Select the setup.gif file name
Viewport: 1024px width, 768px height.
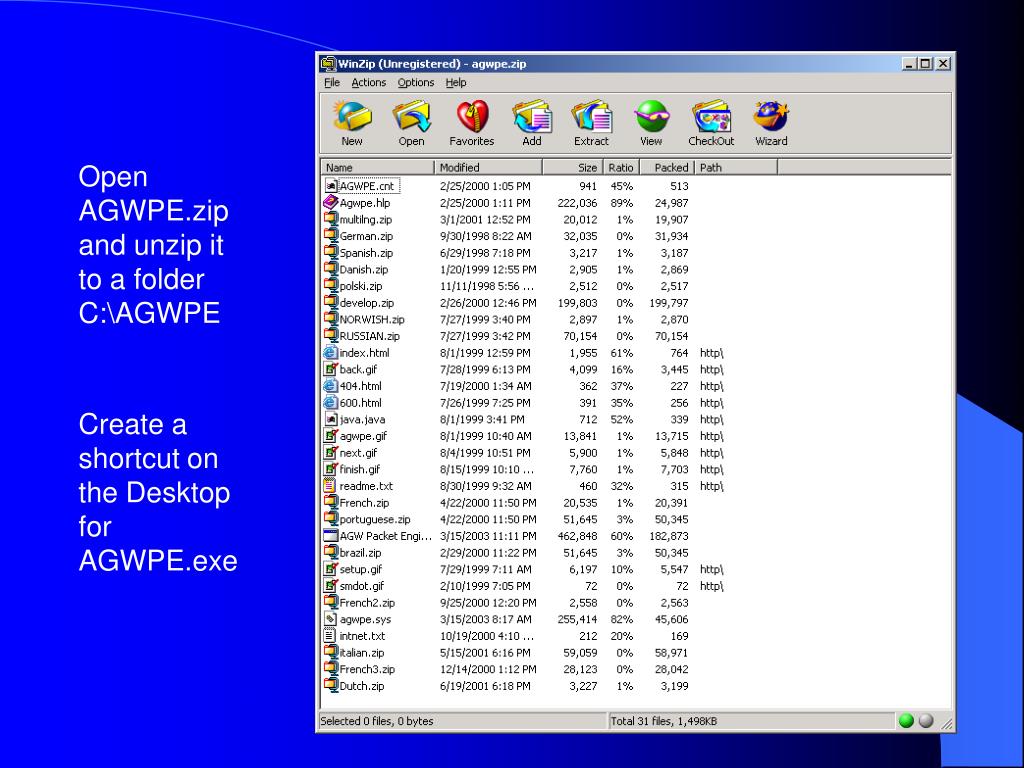pyautogui.click(x=360, y=569)
